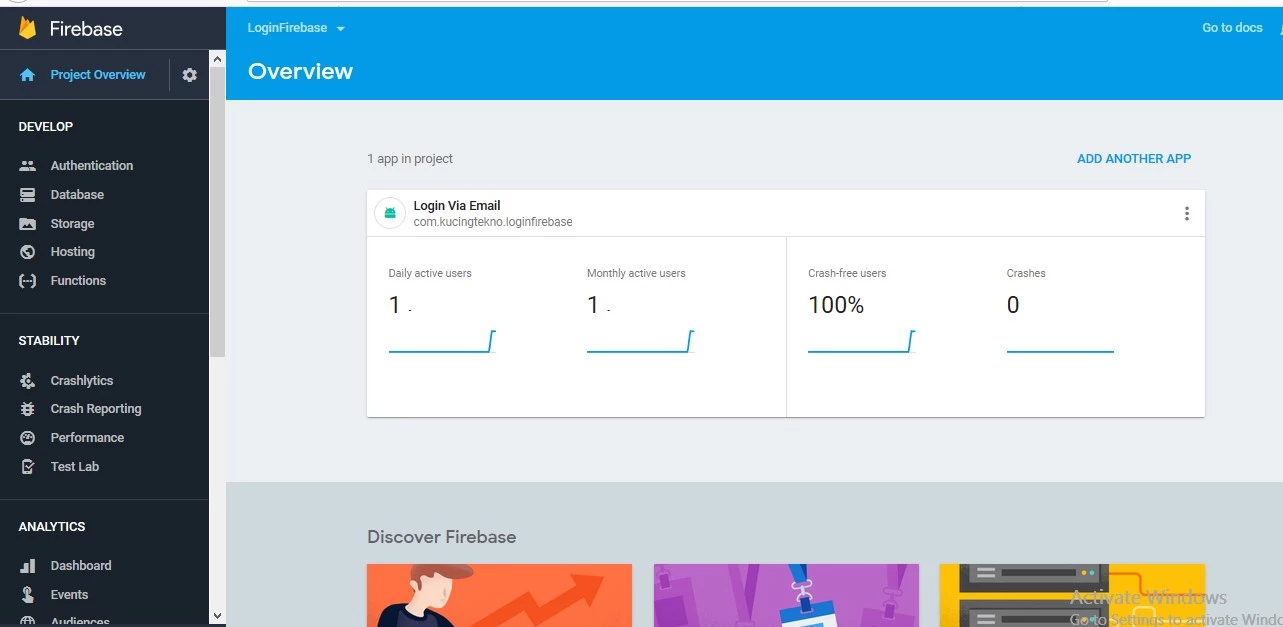The height and width of the screenshot is (627, 1283).
Task: Open the Functions section
Action: pyautogui.click(x=78, y=281)
